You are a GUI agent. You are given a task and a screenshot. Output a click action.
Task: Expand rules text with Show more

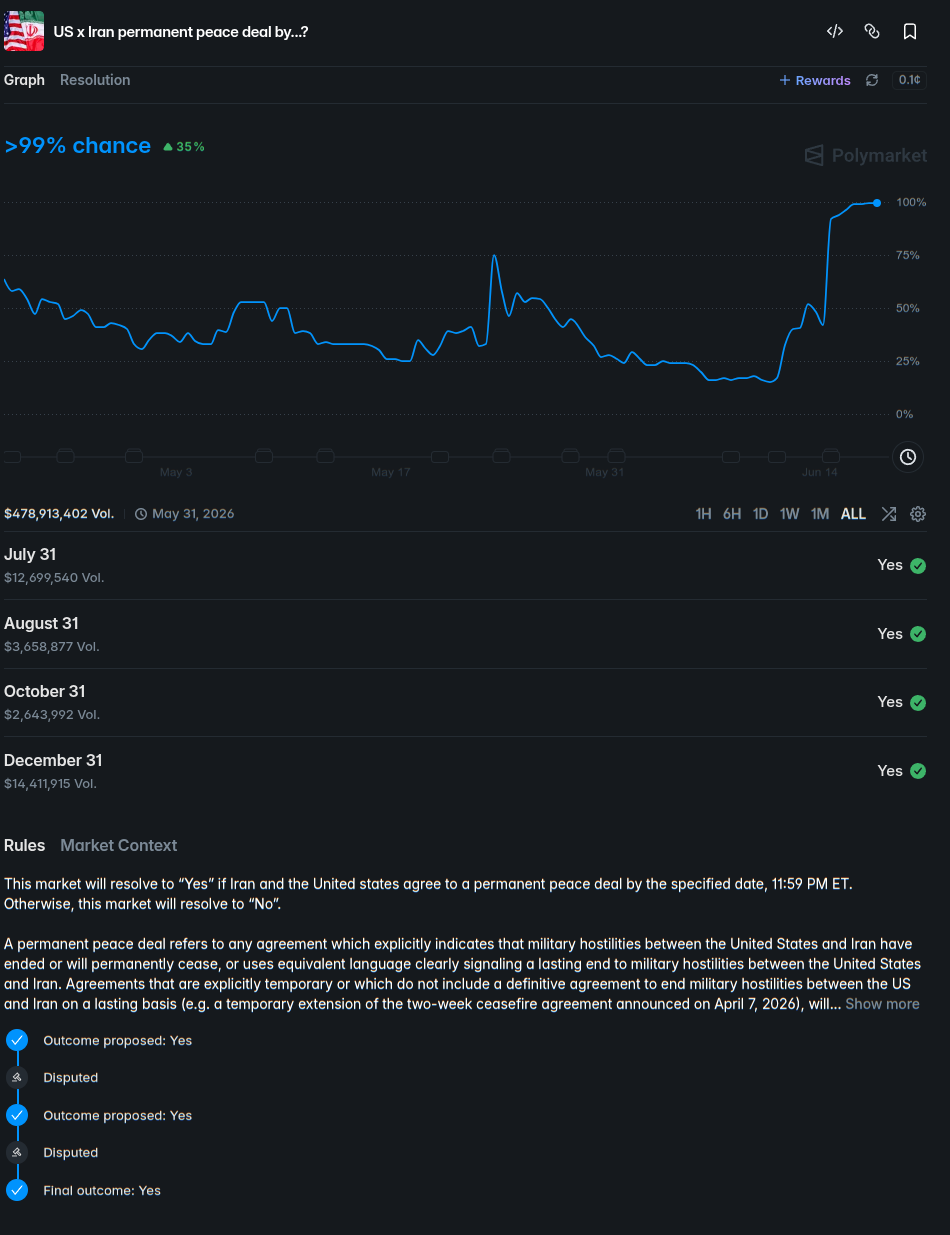point(882,1004)
